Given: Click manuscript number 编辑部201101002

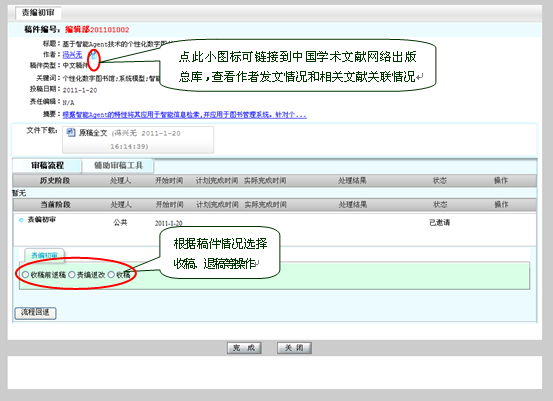Looking at the screenshot, I should (97, 30).
